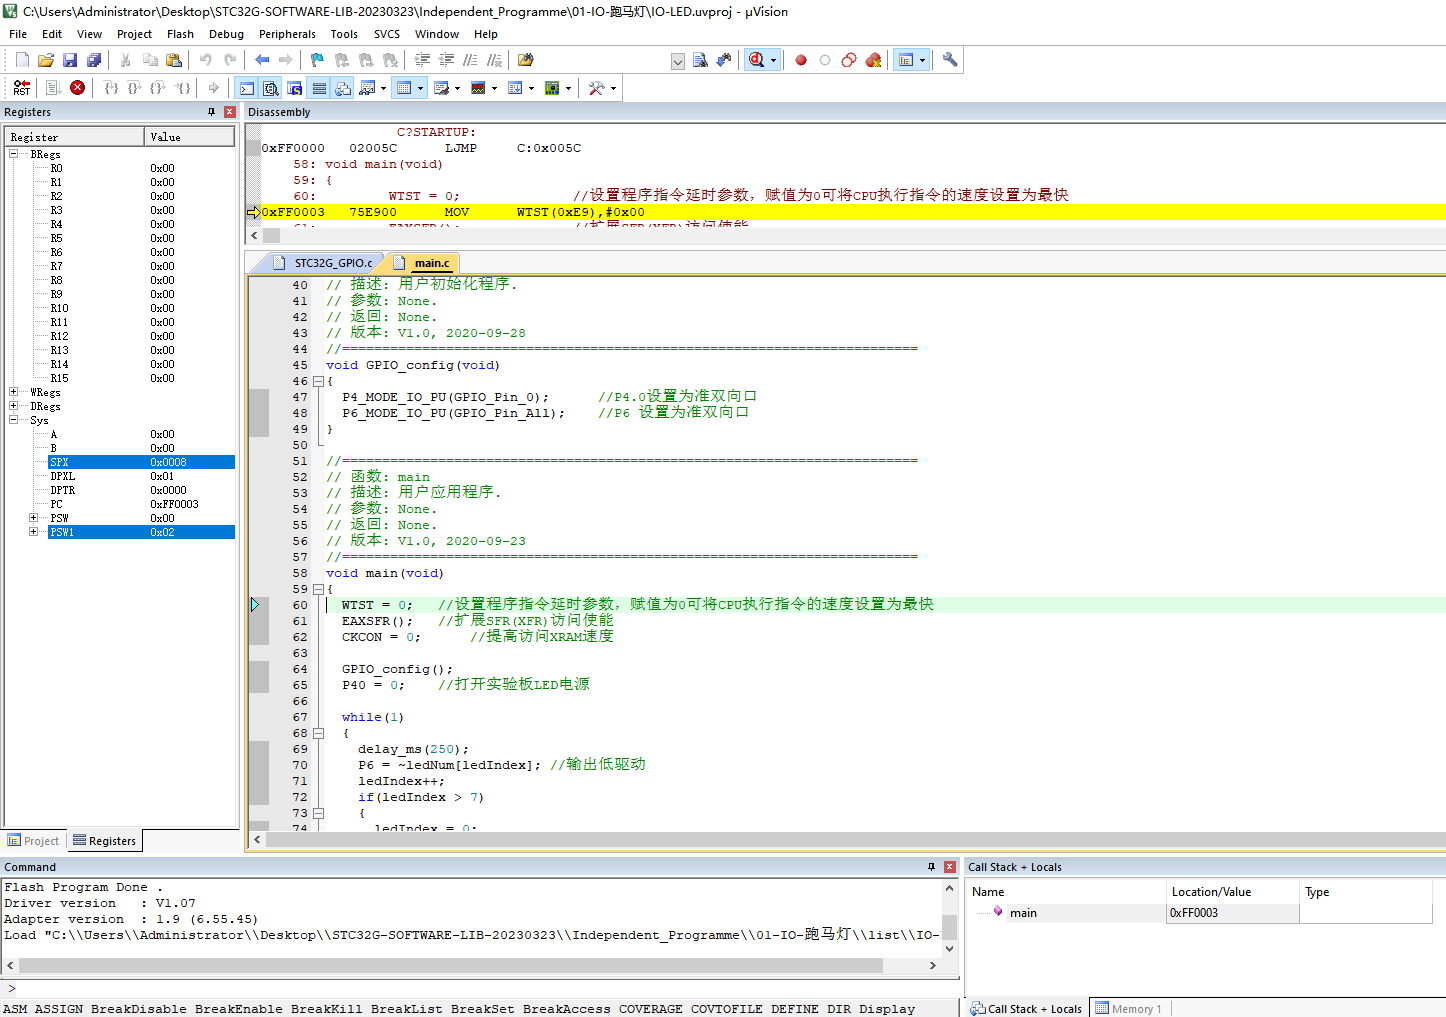Viewport: 1446px width, 1017px height.
Task: Click the Command output scroll-down arrow
Action: 950,948
